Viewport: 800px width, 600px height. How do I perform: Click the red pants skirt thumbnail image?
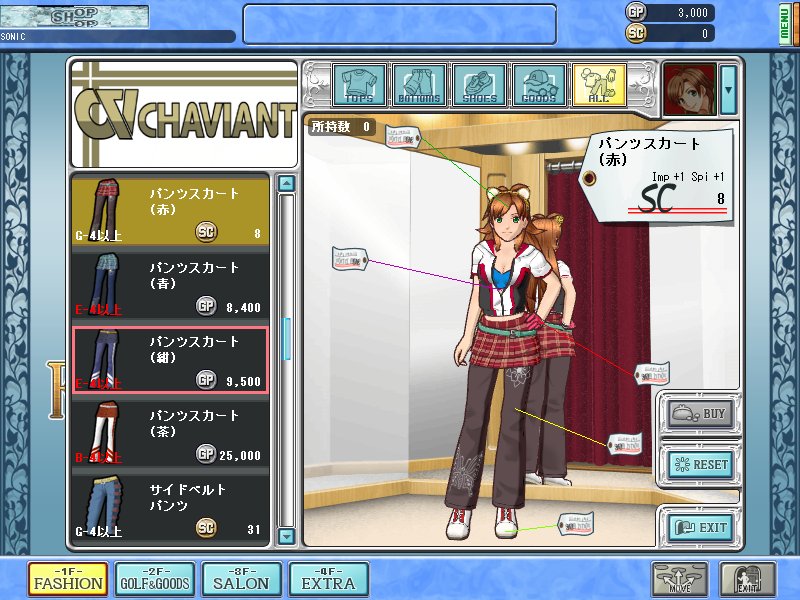click(105, 208)
